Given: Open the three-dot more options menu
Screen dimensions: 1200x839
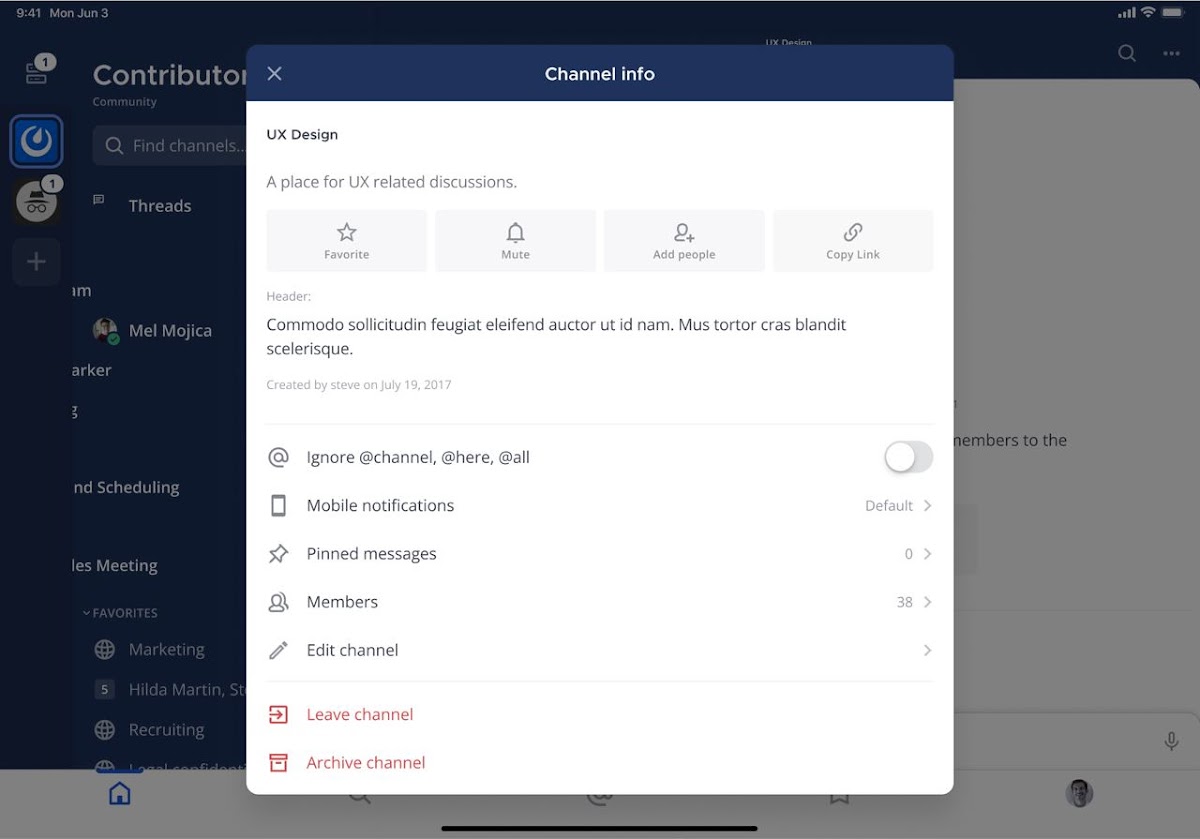Looking at the screenshot, I should [1171, 54].
